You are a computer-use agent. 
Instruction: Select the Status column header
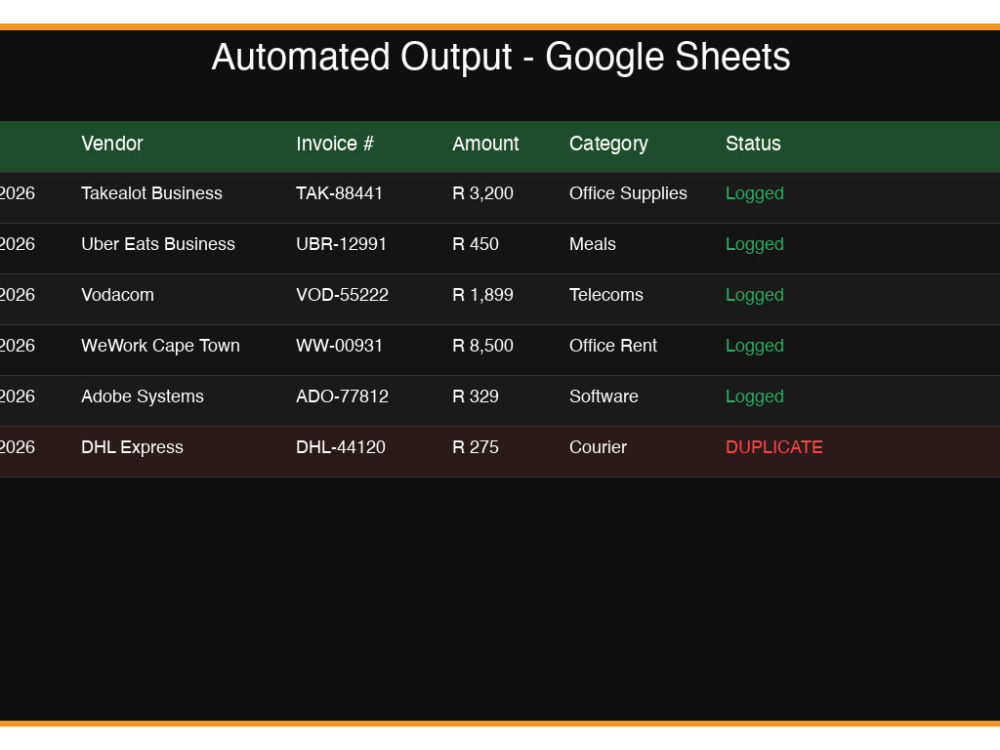[753, 143]
